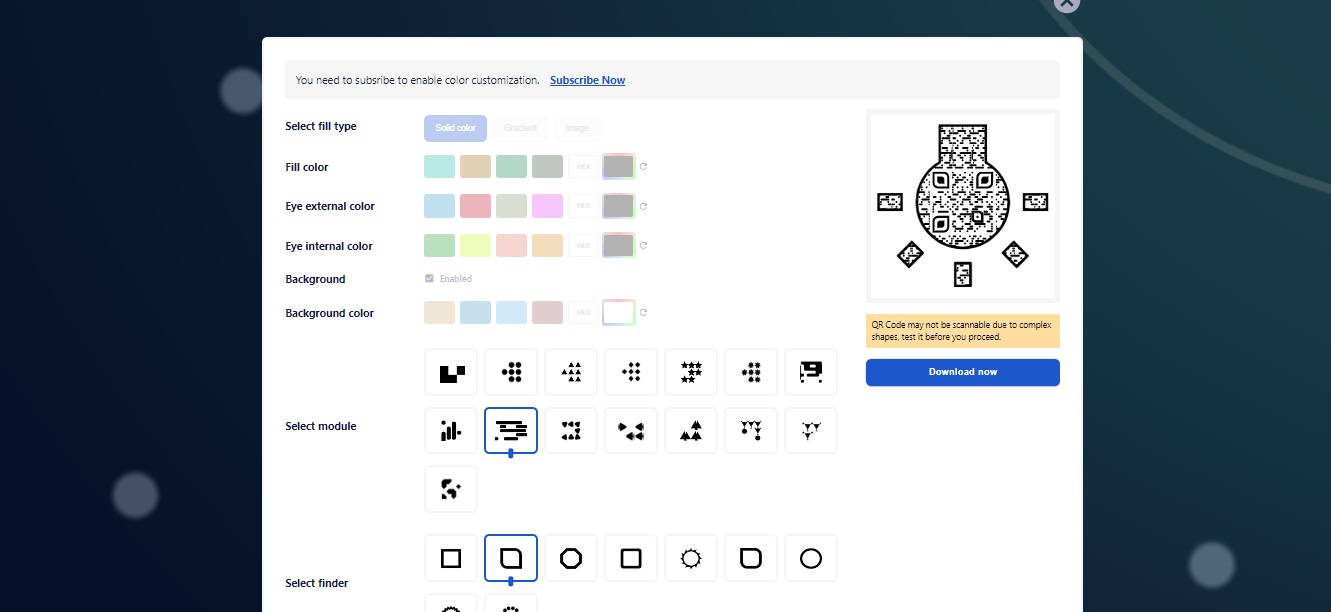Pick the gray-green Fill color swatch

click(547, 167)
